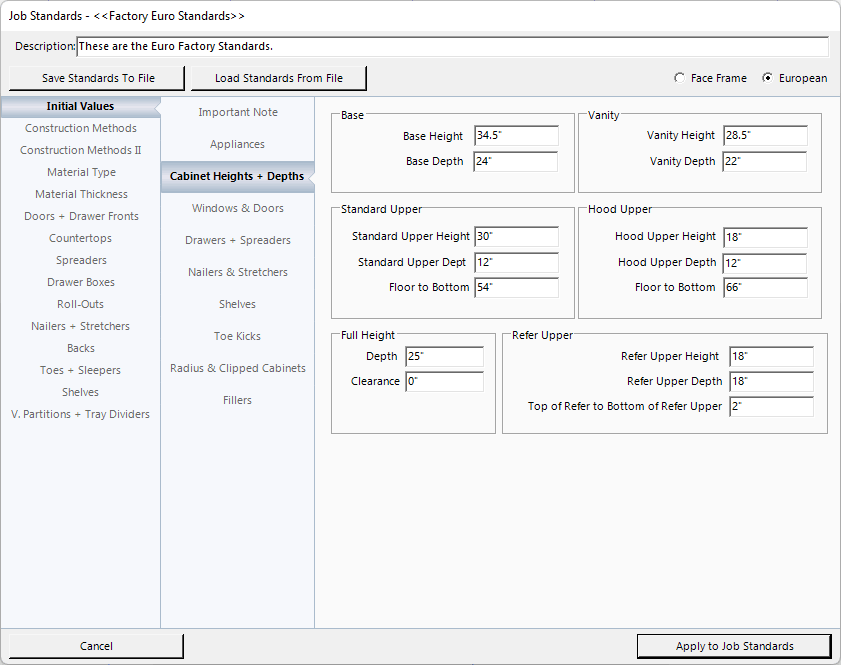Select the Face Frame radio button
Viewport: 841px width, 665px height.
[681, 78]
